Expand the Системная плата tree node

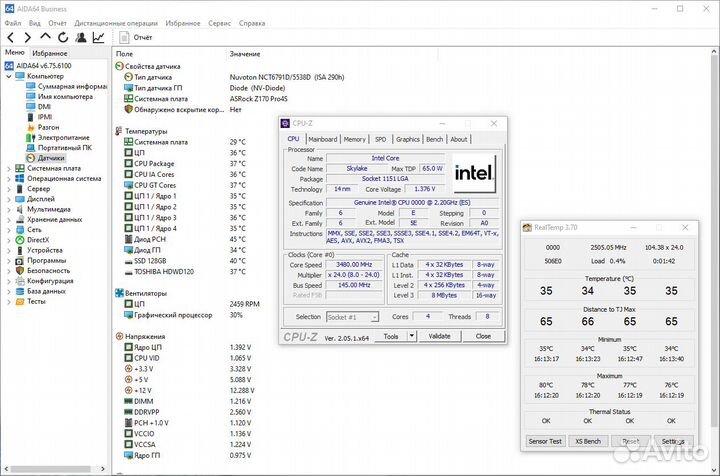(x=9, y=168)
